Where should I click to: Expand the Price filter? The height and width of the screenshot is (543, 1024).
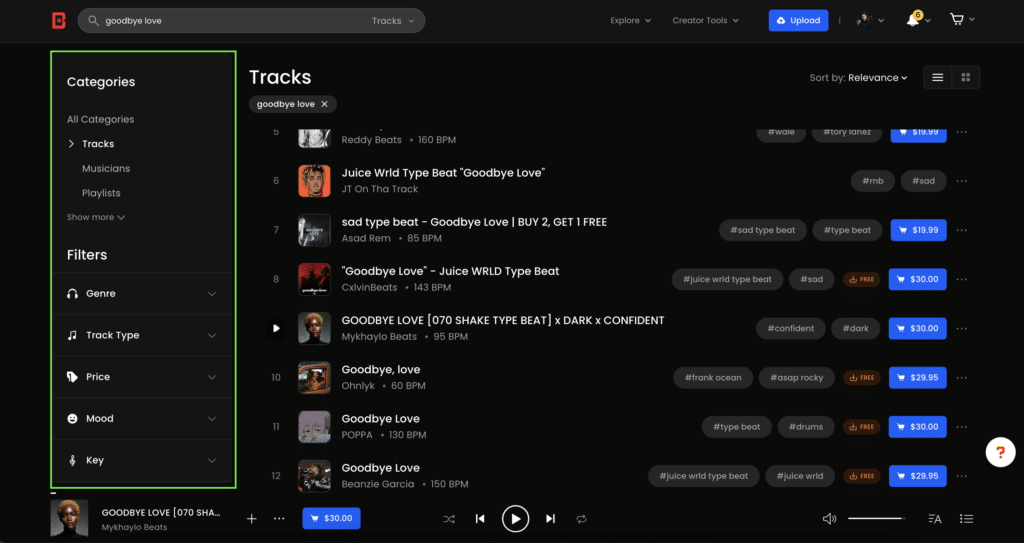(x=142, y=377)
